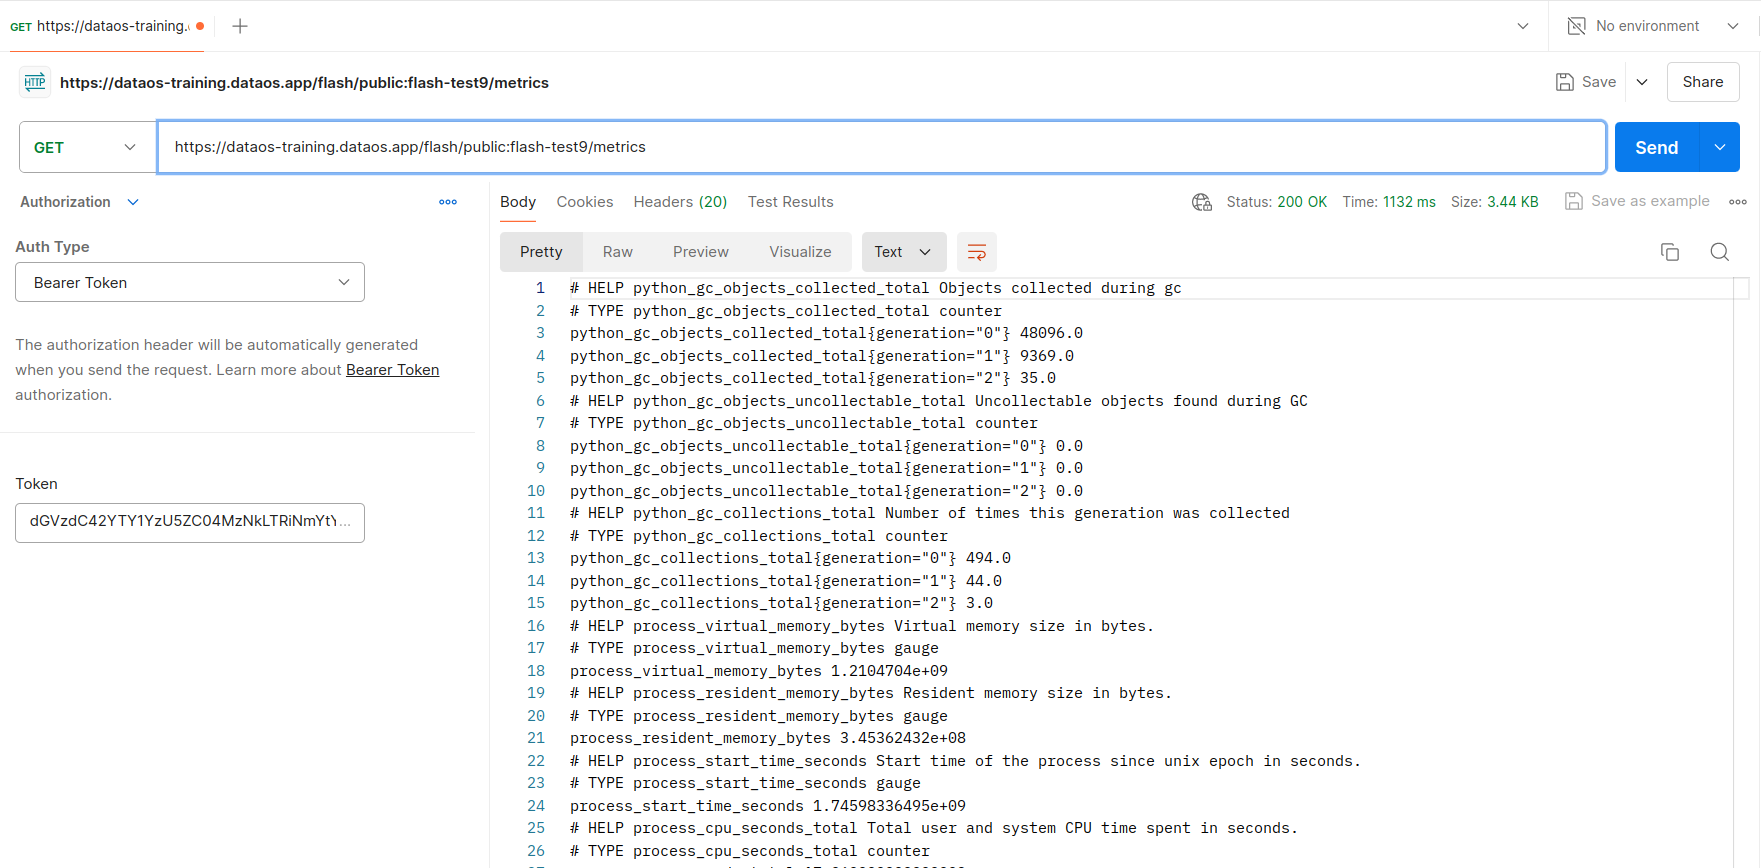Click the HTTP request type icon
Image resolution: width=1761 pixels, height=868 pixels.
pyautogui.click(x=35, y=82)
